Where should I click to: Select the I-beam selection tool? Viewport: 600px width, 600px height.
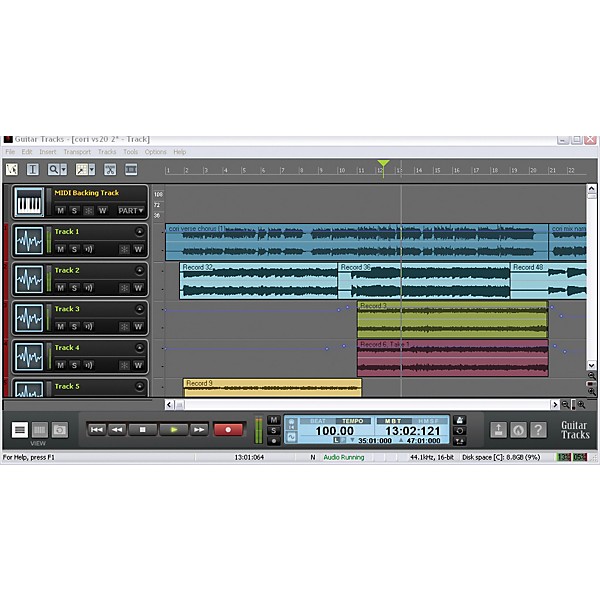point(32,170)
